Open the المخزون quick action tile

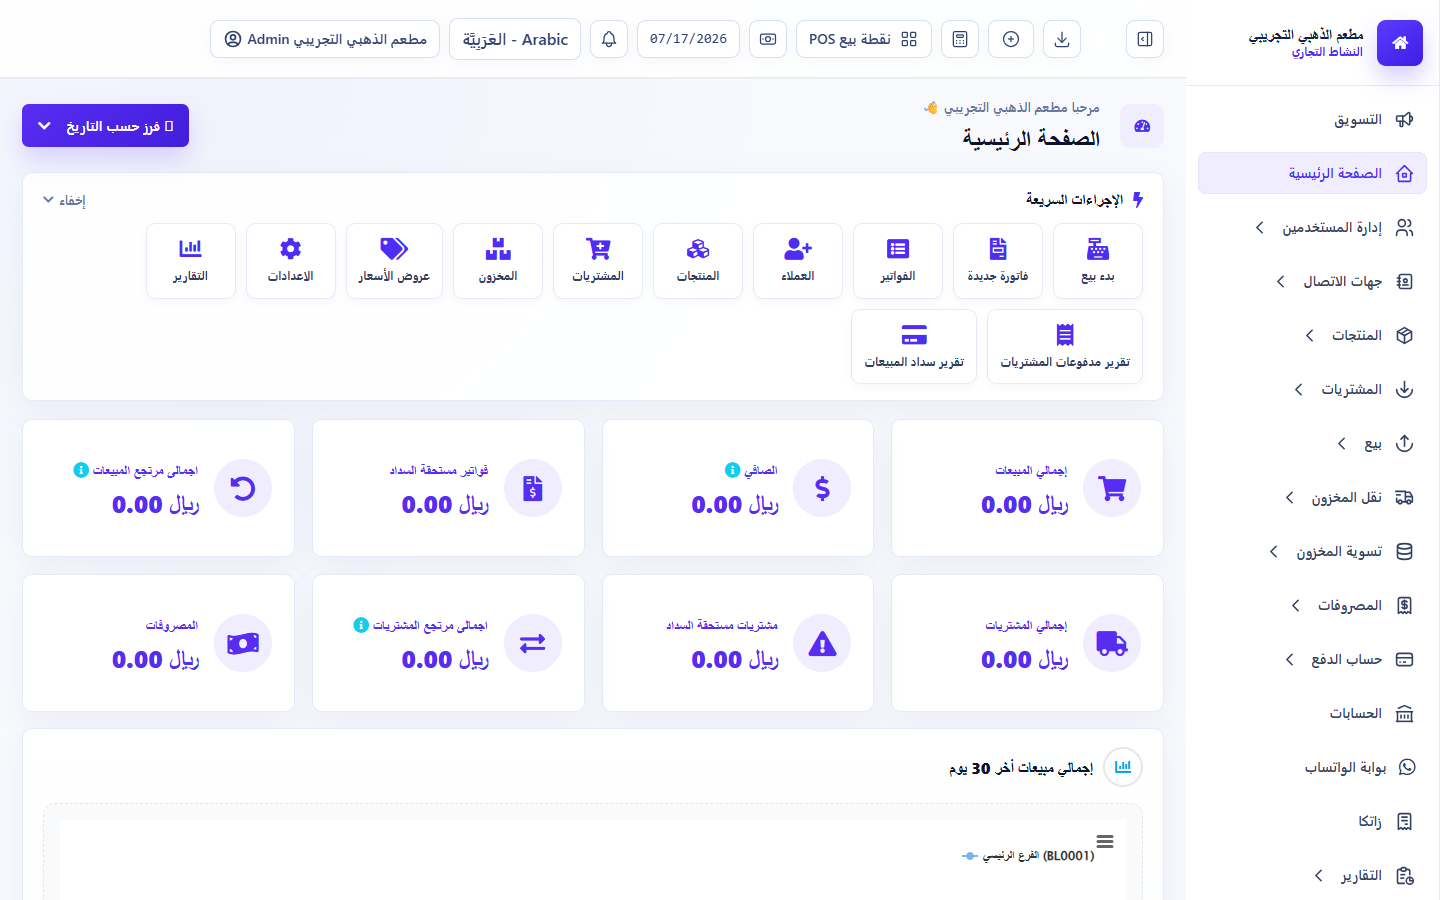click(498, 260)
